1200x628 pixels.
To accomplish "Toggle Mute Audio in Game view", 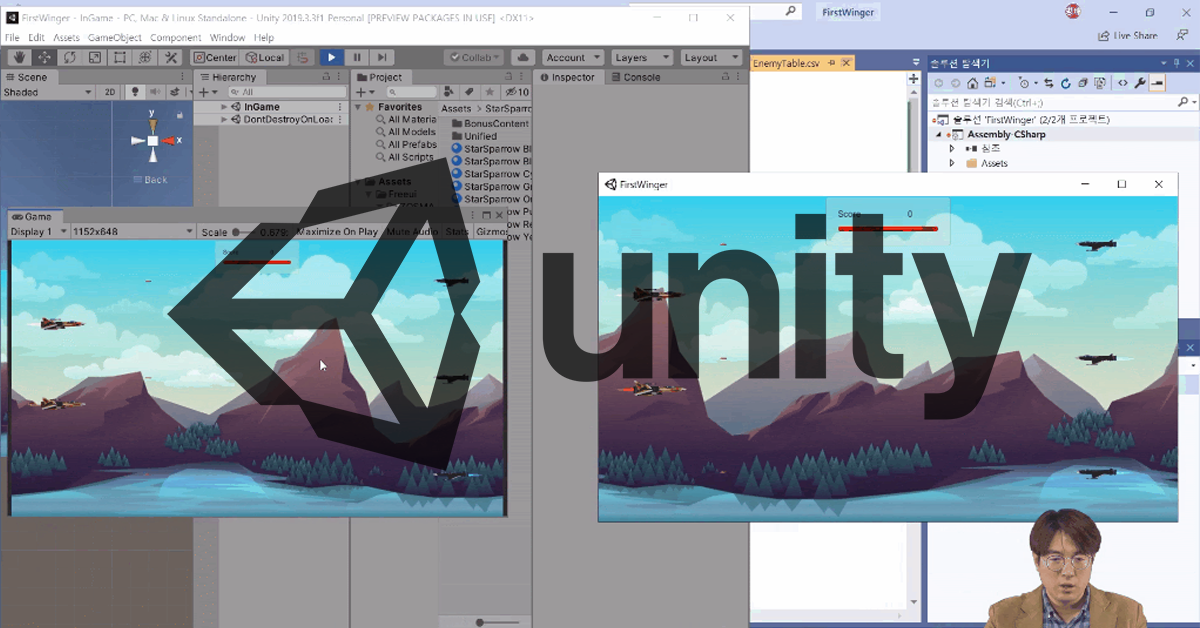I will (x=412, y=232).
